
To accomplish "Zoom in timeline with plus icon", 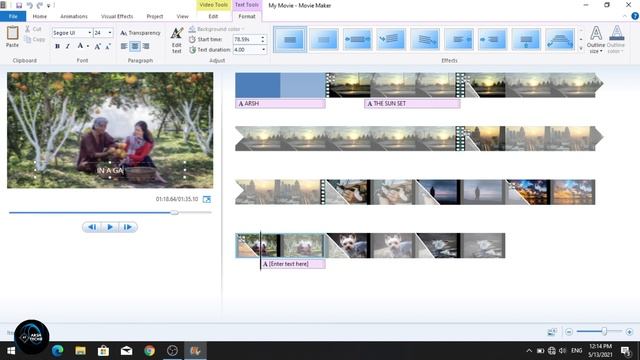I will [x=629, y=332].
